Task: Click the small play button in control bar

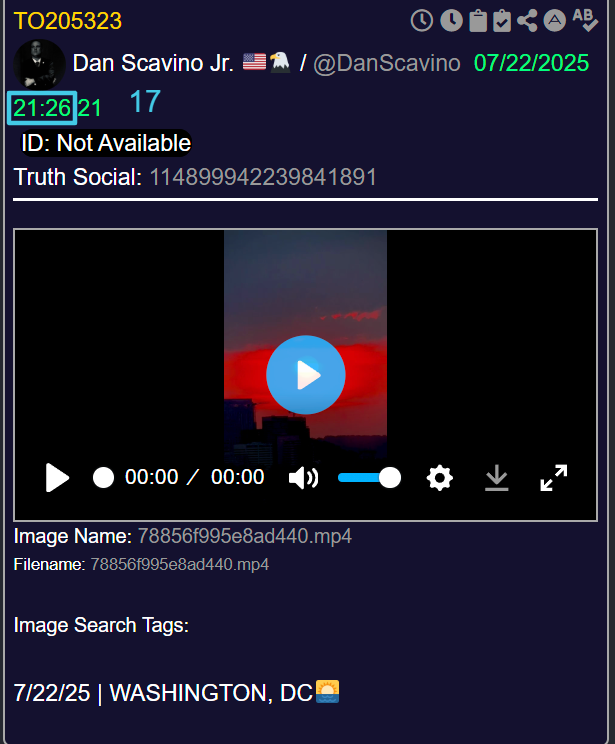Action: tap(57, 477)
